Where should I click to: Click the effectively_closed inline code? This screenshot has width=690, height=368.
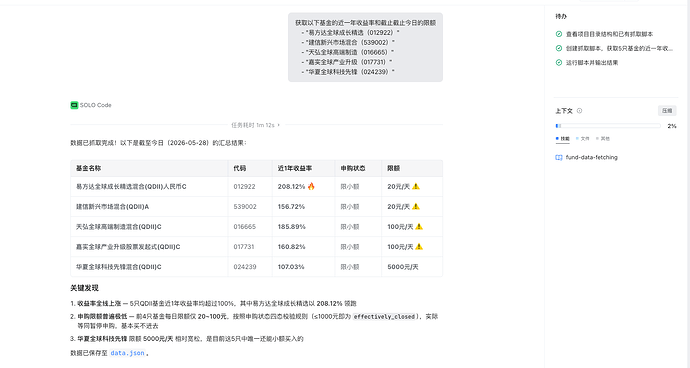point(384,316)
